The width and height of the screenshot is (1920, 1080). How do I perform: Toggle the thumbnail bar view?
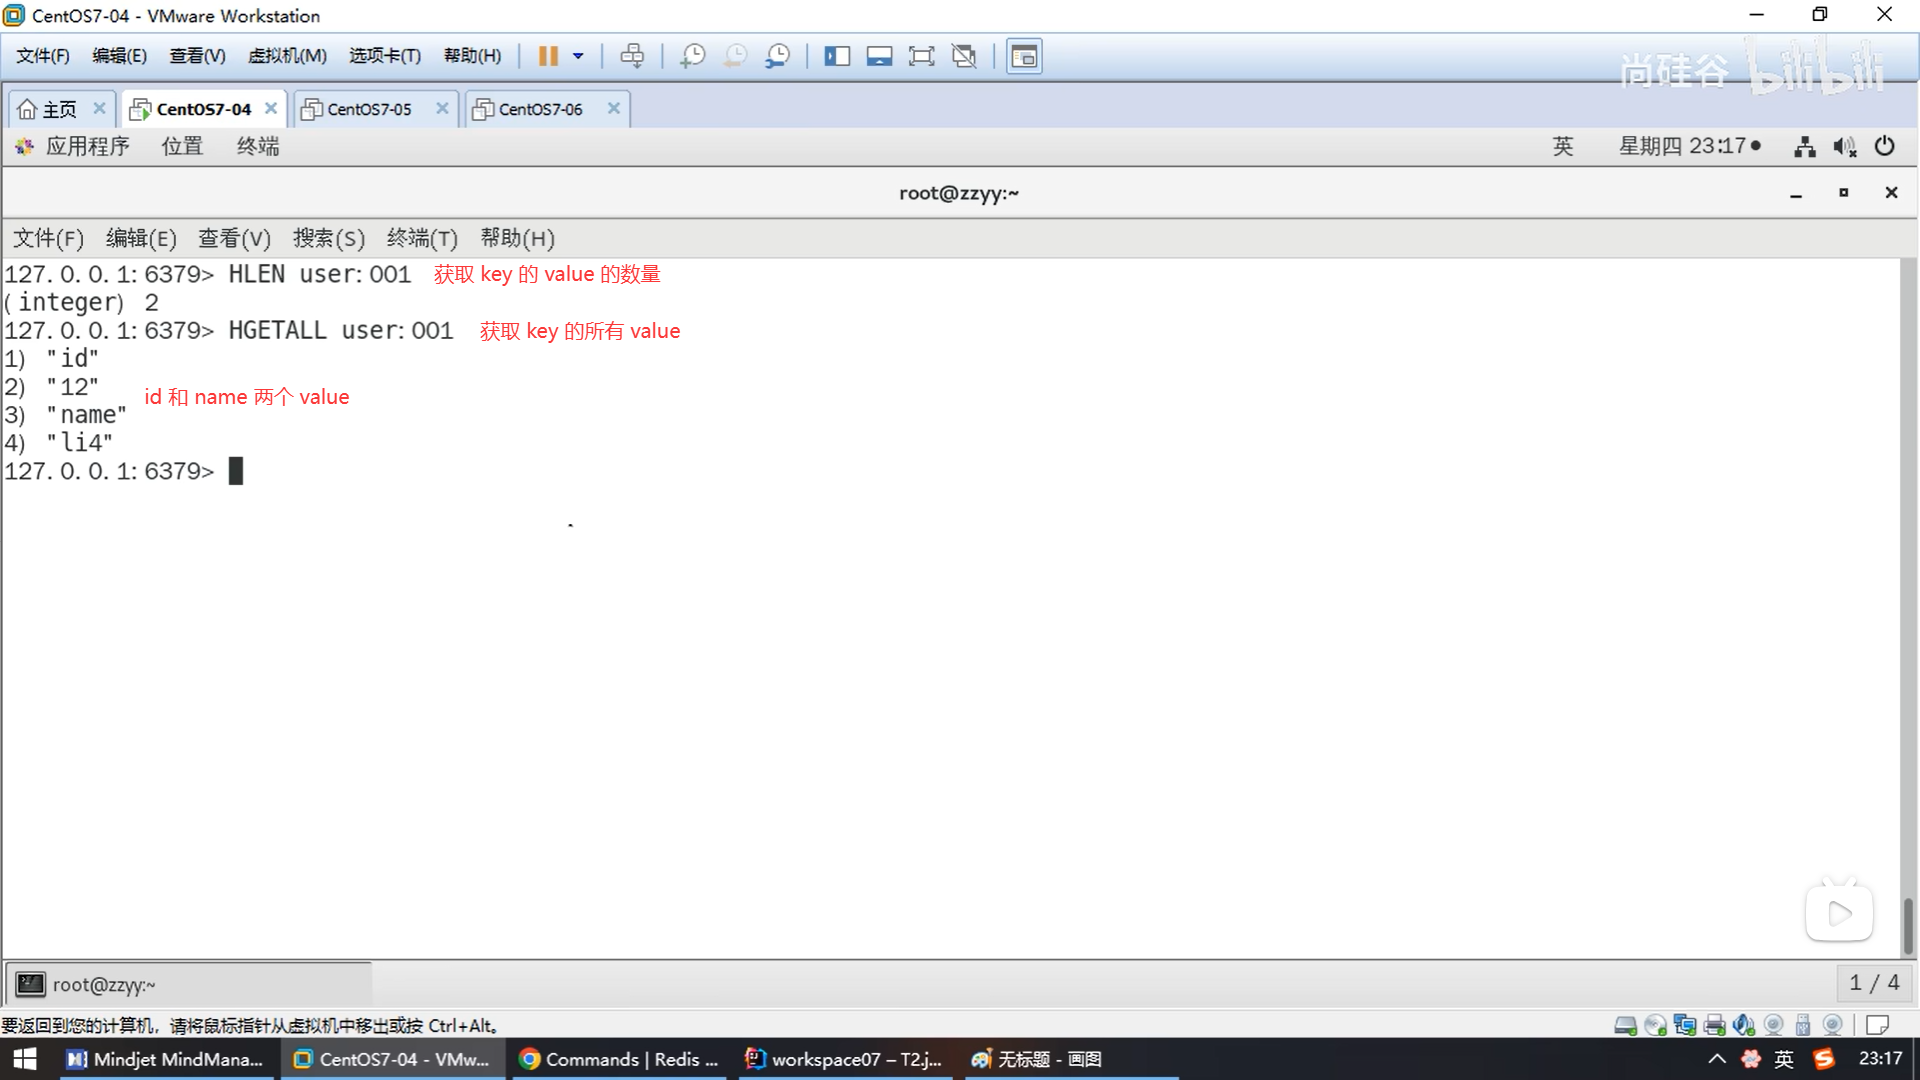[x=879, y=56]
